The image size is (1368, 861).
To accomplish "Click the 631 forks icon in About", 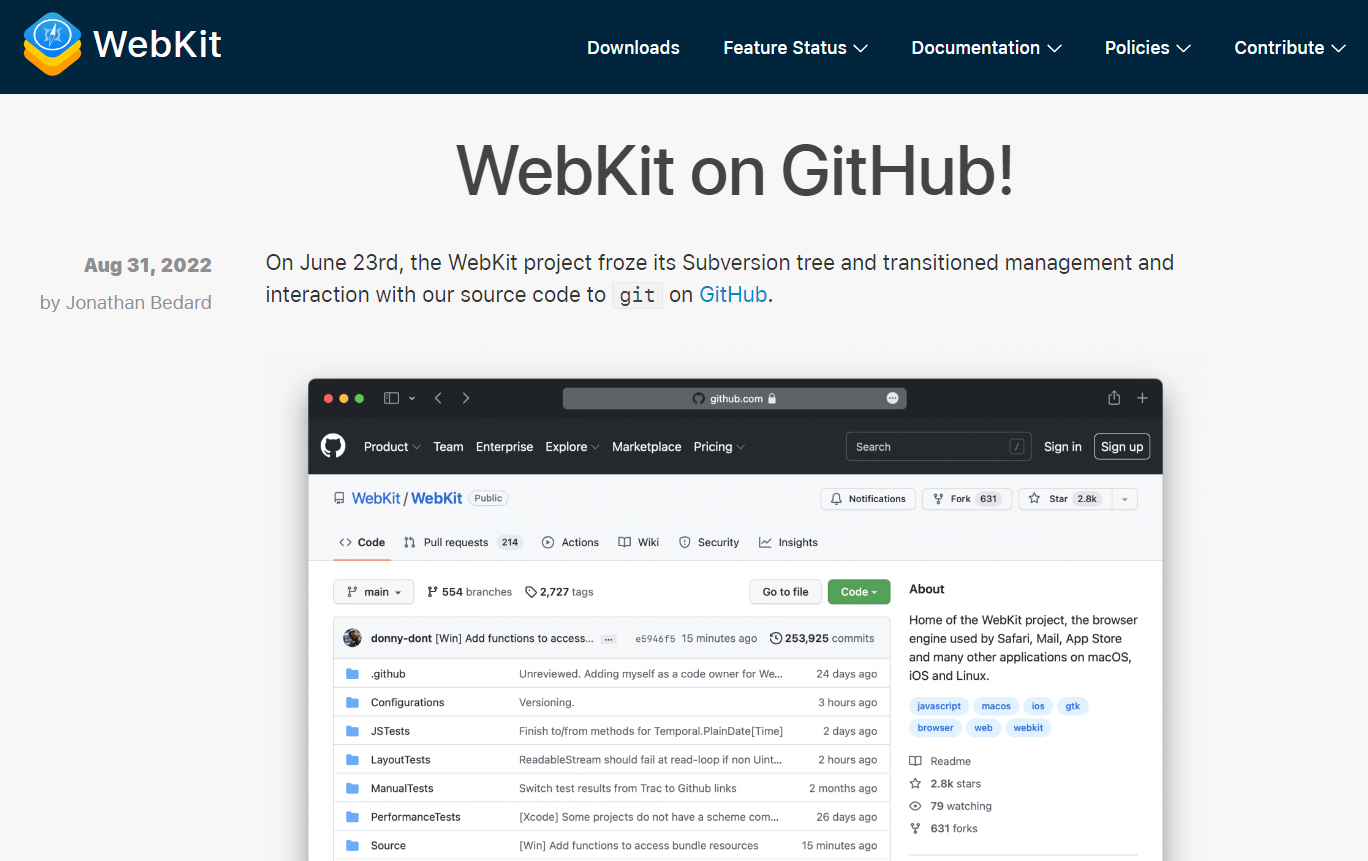I will pos(915,828).
